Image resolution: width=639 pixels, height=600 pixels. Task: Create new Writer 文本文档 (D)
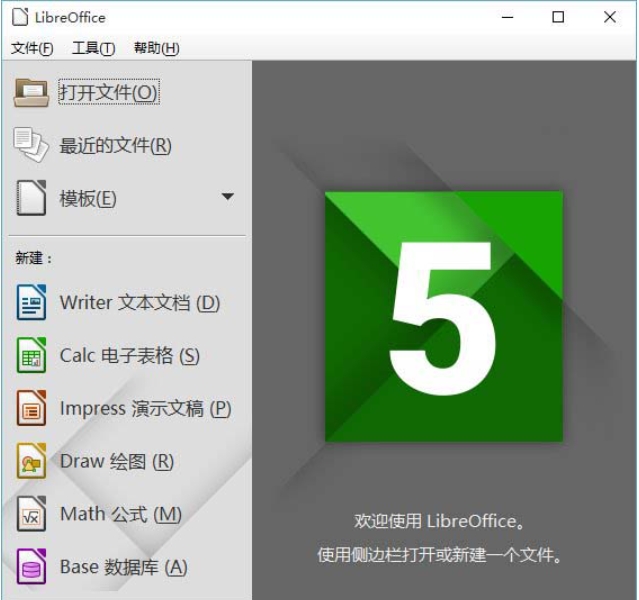point(140,303)
